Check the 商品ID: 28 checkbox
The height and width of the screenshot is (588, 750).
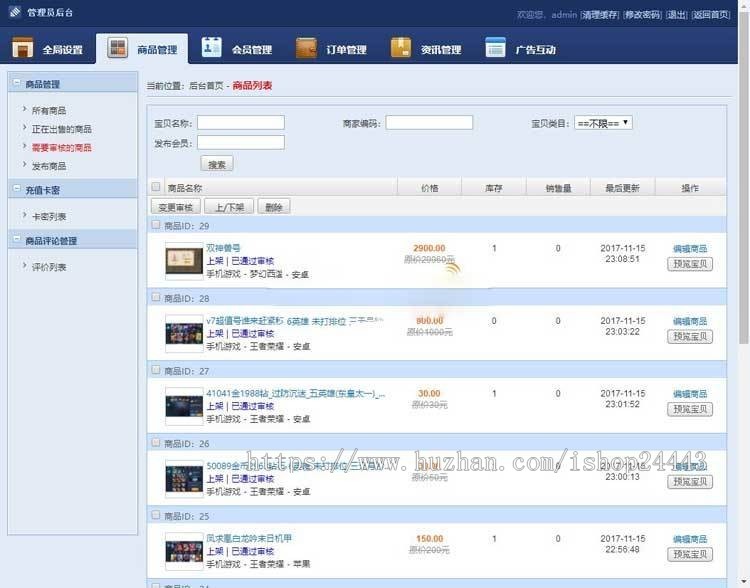coord(156,297)
